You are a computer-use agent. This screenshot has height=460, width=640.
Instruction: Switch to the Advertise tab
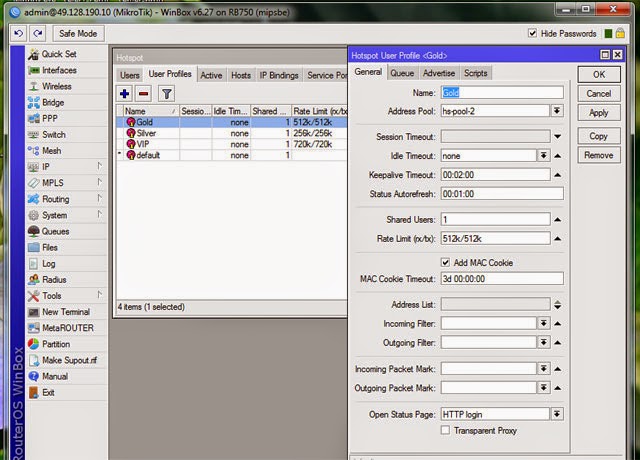(439, 73)
